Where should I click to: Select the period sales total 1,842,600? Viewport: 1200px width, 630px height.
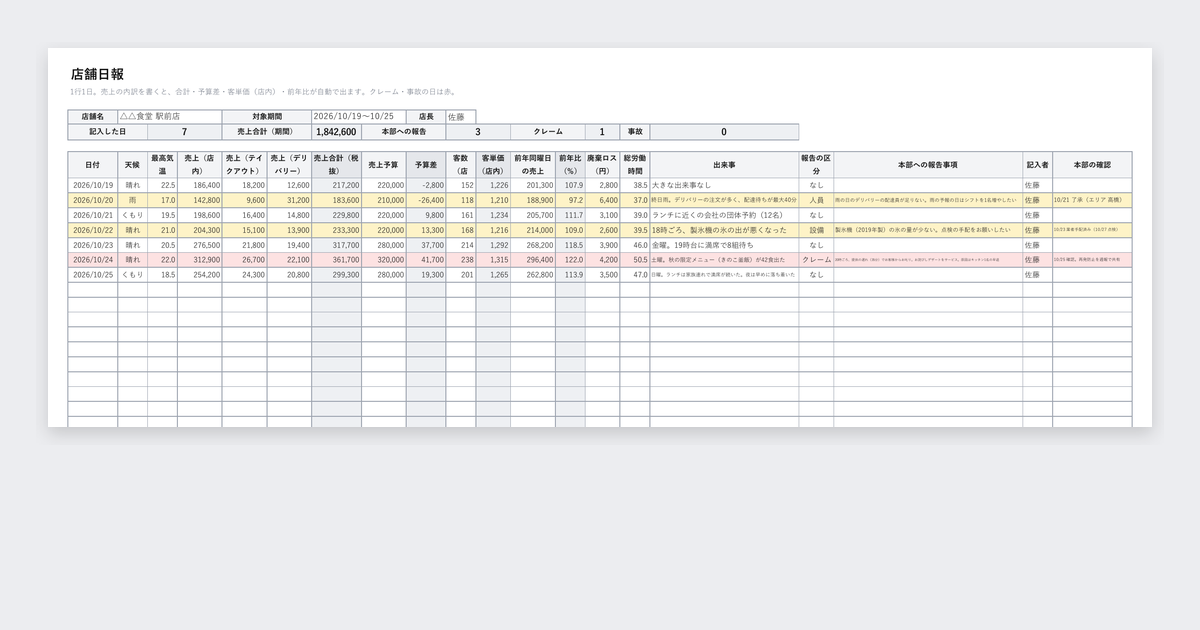click(x=336, y=132)
